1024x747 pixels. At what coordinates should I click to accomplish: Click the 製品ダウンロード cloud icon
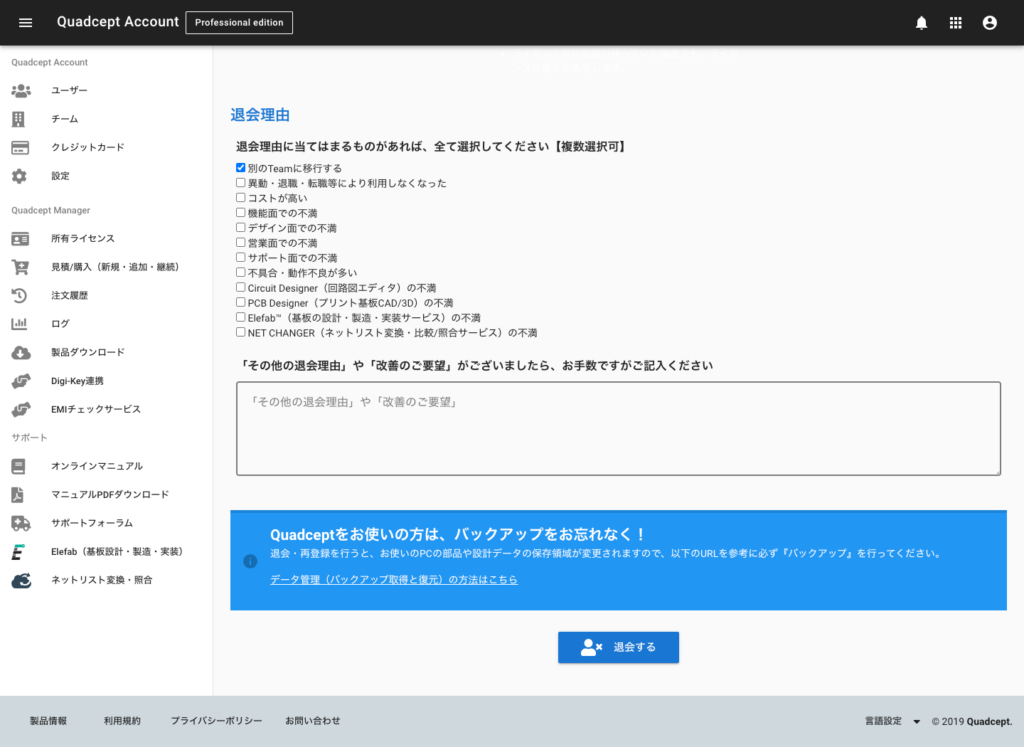[x=22, y=352]
